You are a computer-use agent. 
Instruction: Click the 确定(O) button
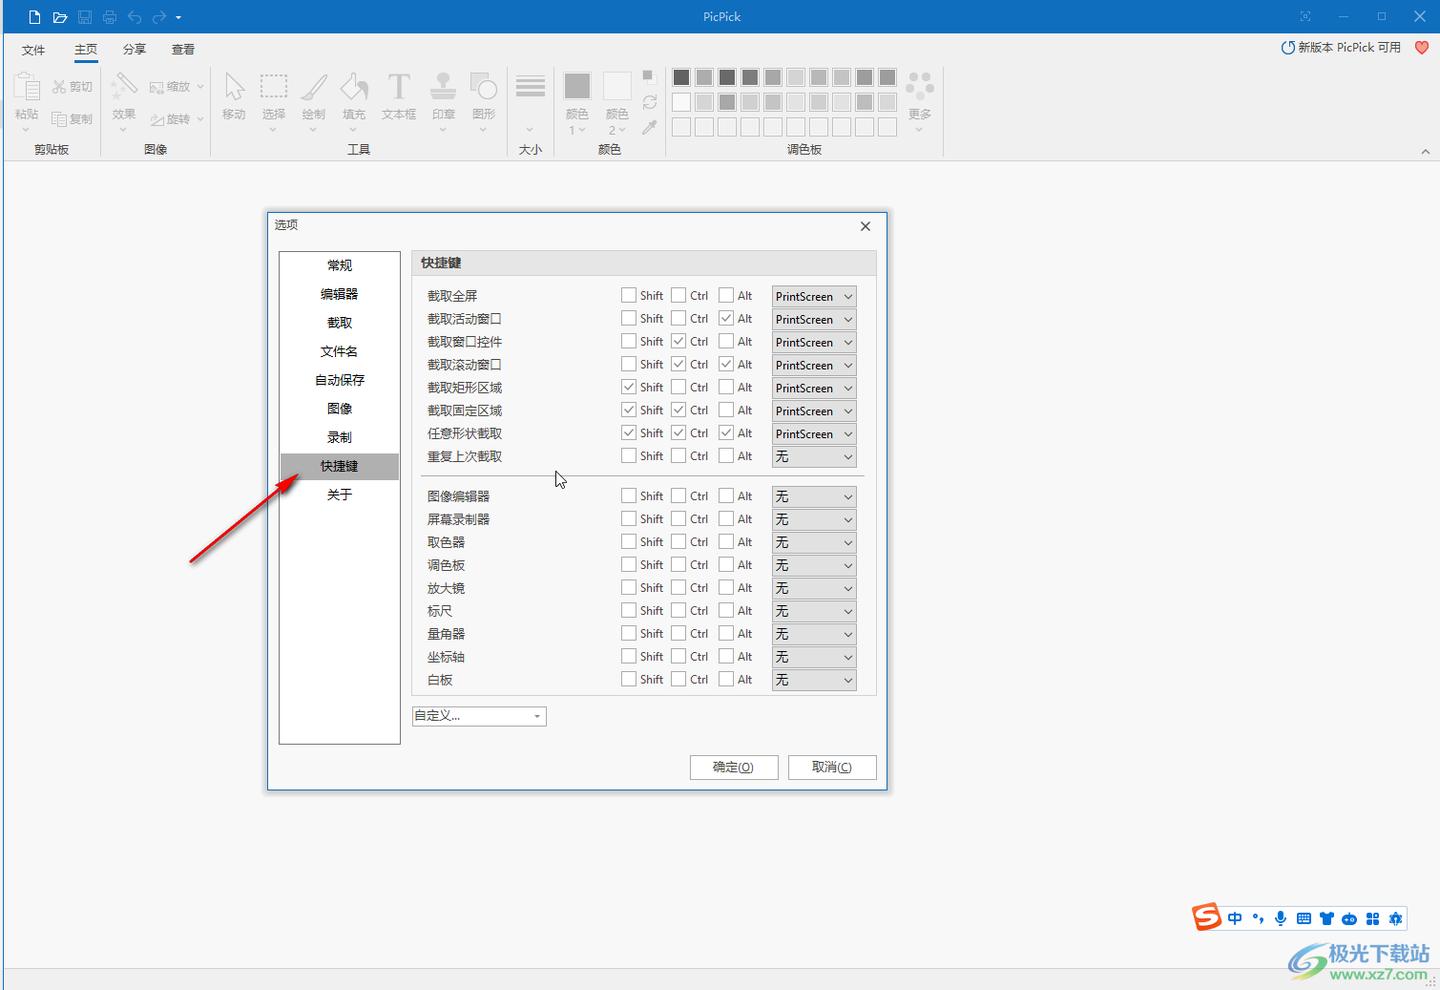(x=733, y=767)
